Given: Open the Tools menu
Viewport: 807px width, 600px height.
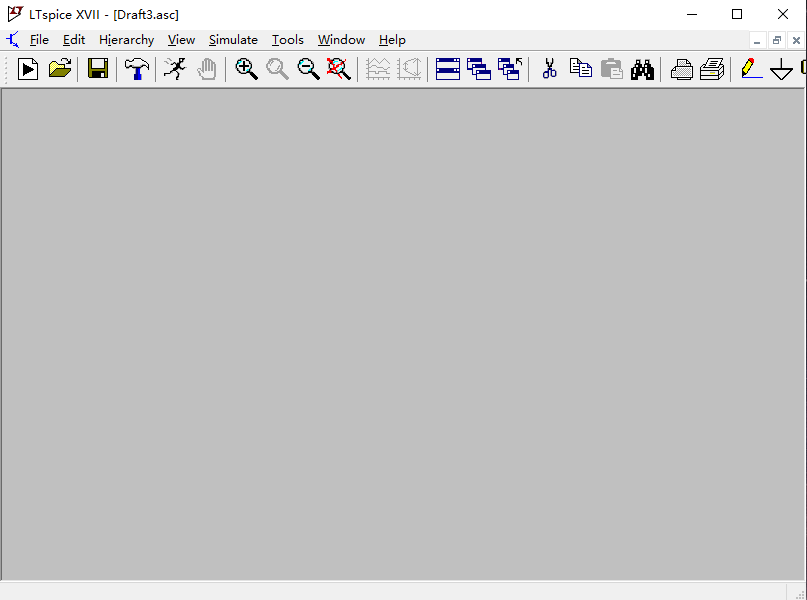Looking at the screenshot, I should [x=288, y=40].
